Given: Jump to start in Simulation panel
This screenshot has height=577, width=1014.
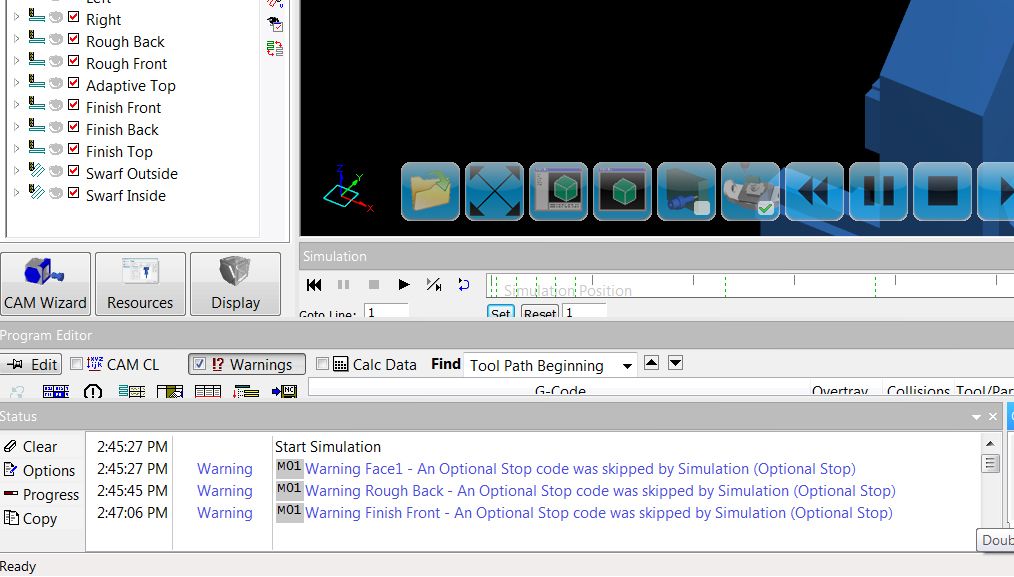Looking at the screenshot, I should 314,285.
